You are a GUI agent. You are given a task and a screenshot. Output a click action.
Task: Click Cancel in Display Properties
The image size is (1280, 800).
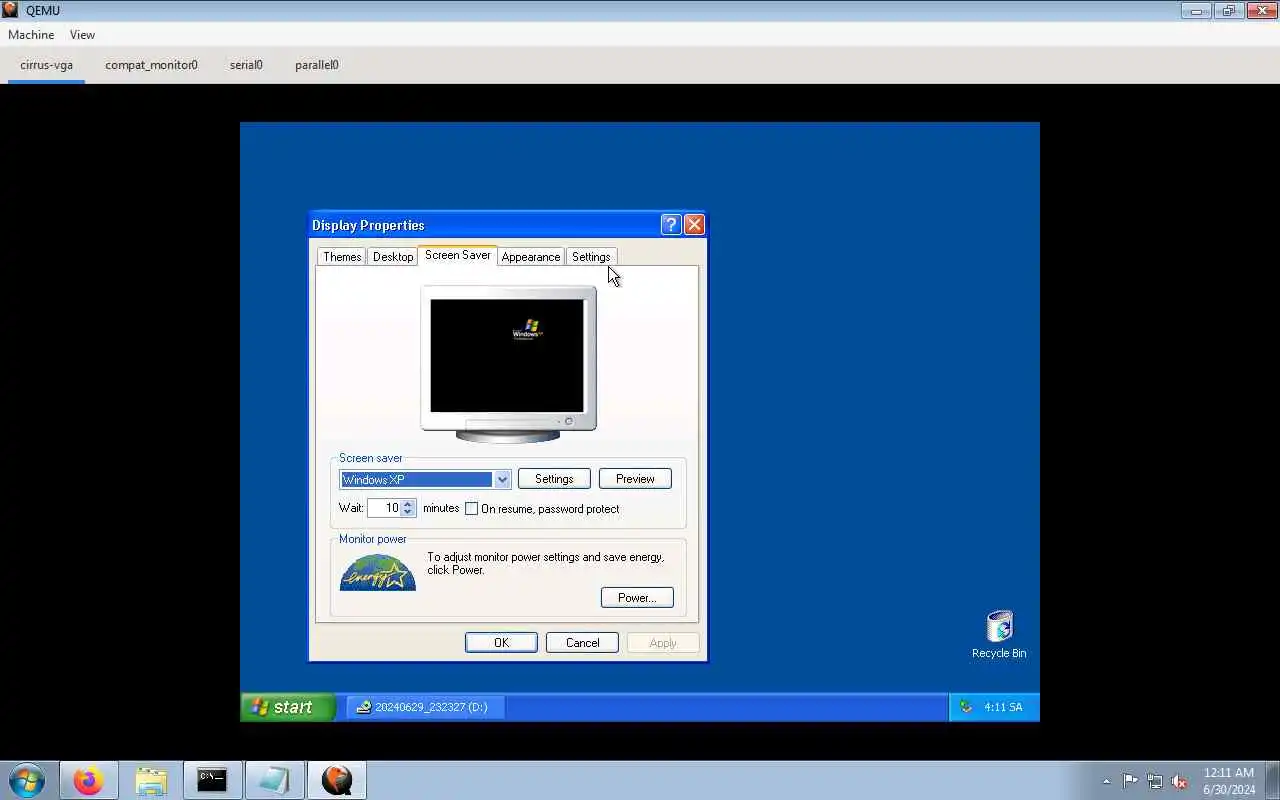pos(582,643)
